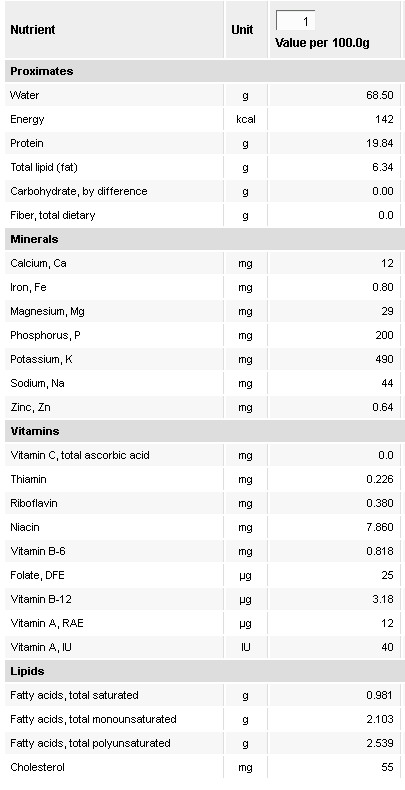Click Vitamin C, total ascorbic acid label
This screenshot has width=405, height=790.
[80, 455]
